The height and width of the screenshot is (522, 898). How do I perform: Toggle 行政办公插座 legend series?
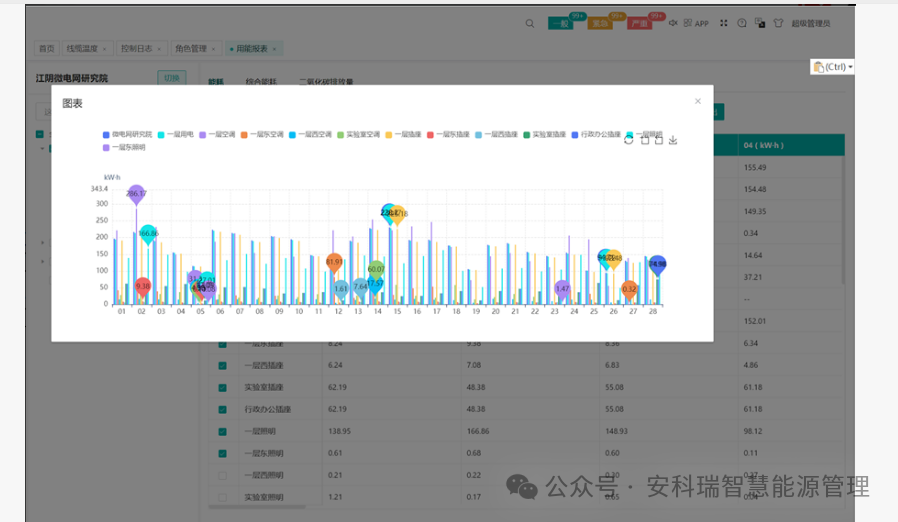(596, 135)
